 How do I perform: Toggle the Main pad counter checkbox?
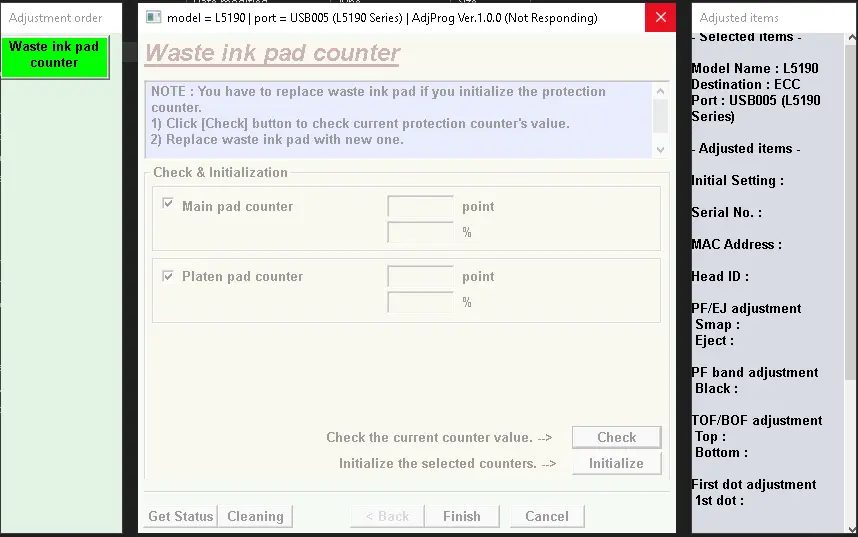tap(168, 204)
